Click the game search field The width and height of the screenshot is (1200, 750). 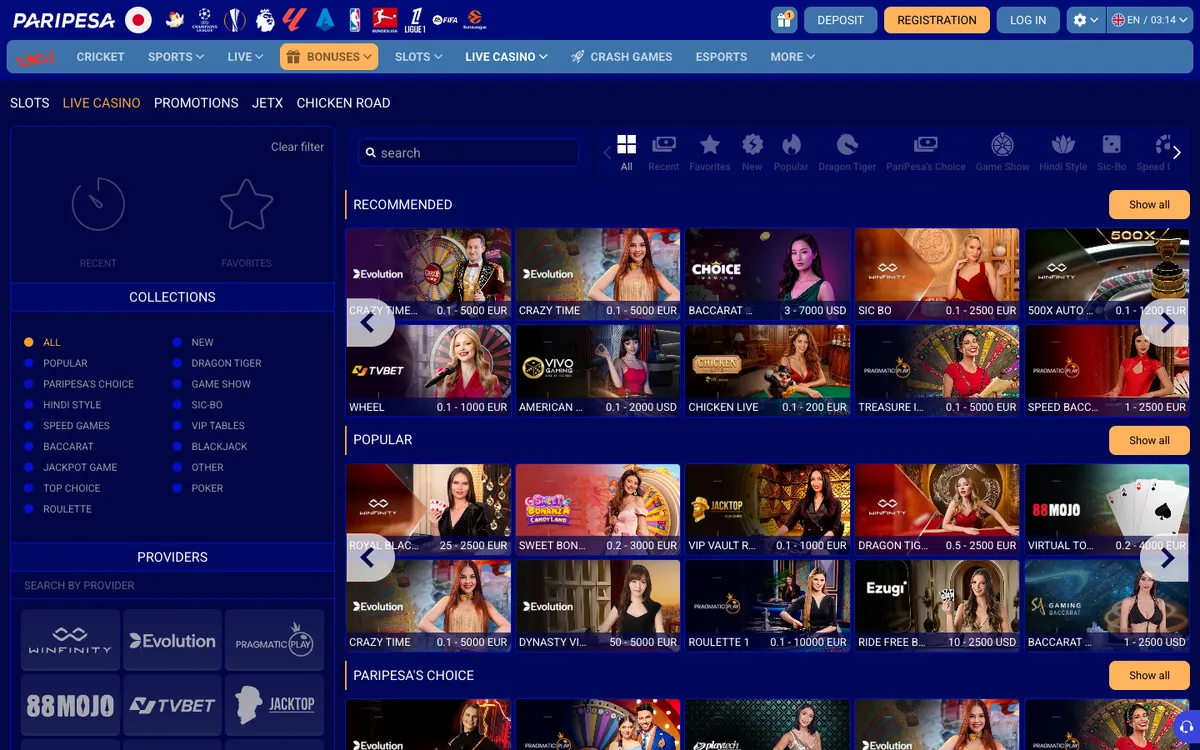(x=469, y=153)
